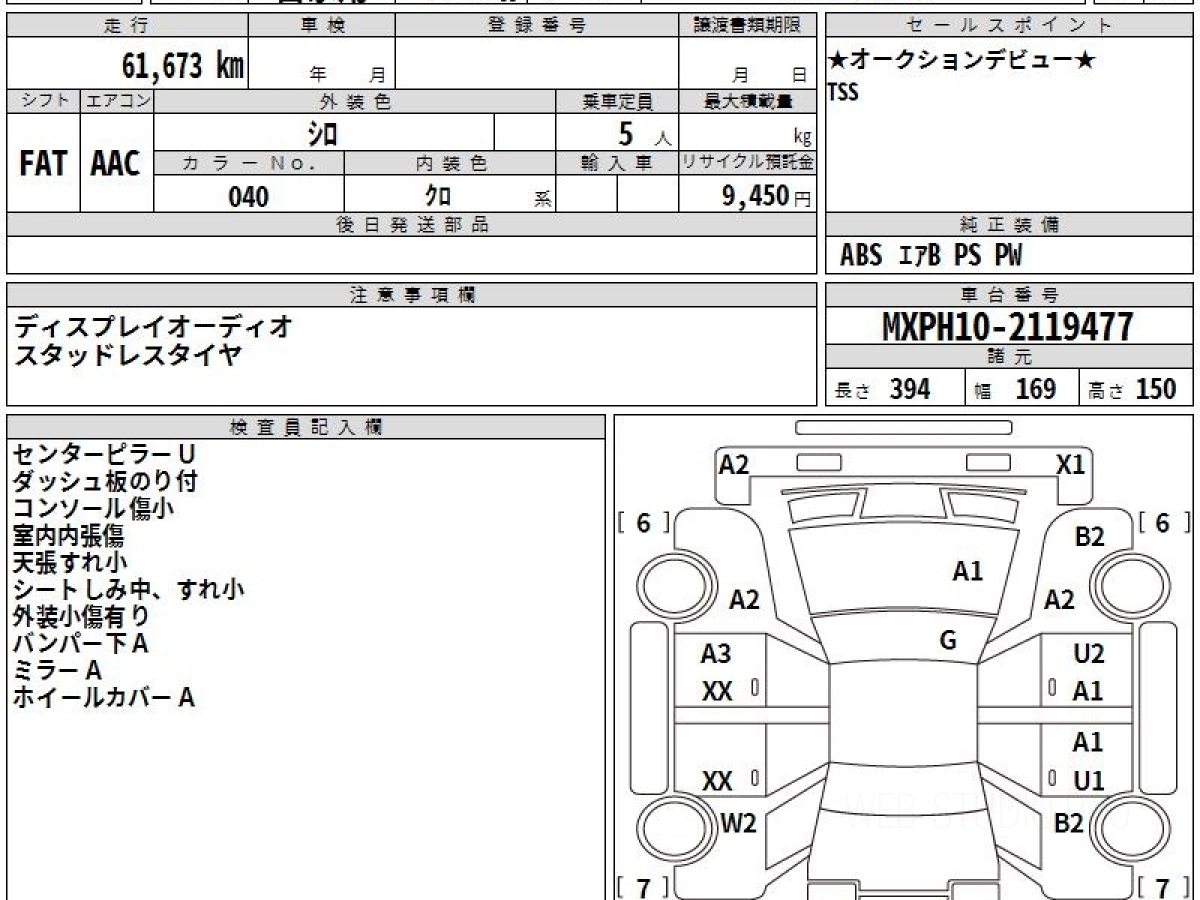Image resolution: width=1200 pixels, height=900 pixels.
Task: Select the exterior color value シロ
Action: [322, 132]
